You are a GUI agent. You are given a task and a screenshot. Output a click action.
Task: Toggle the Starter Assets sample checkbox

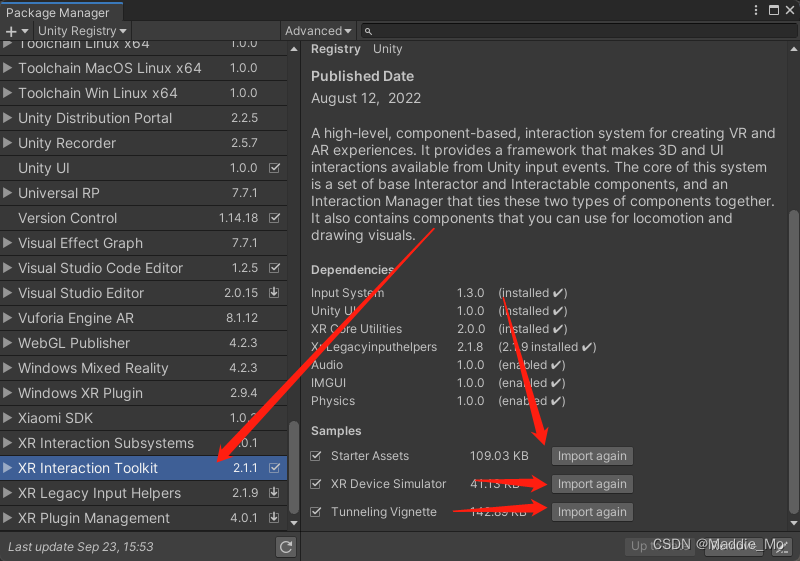316,455
